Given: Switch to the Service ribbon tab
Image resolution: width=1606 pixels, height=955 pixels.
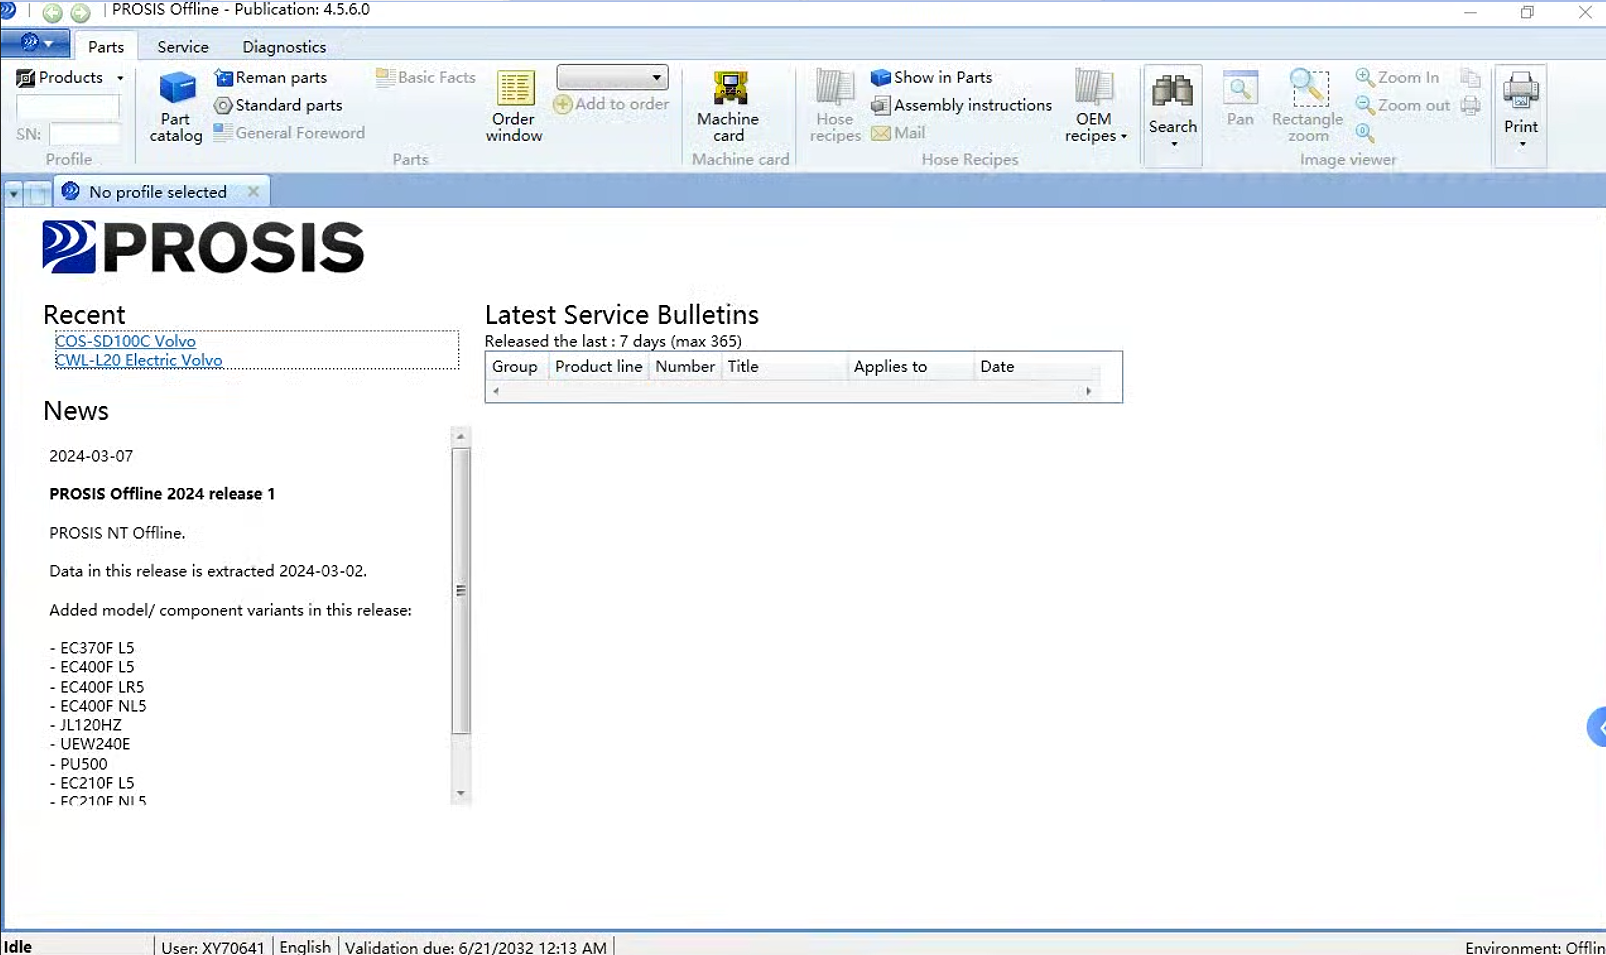Looking at the screenshot, I should tap(183, 46).
